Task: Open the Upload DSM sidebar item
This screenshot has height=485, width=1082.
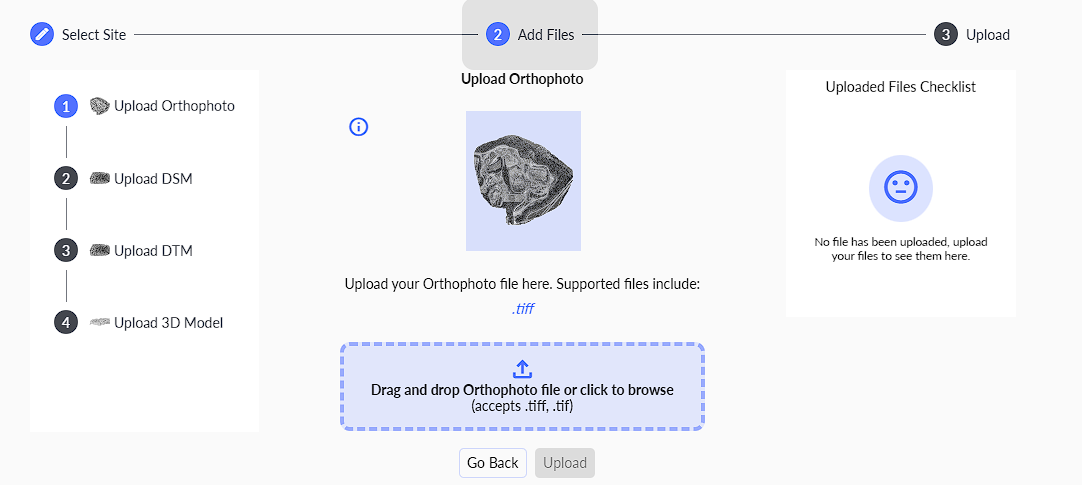Action: click(x=152, y=178)
